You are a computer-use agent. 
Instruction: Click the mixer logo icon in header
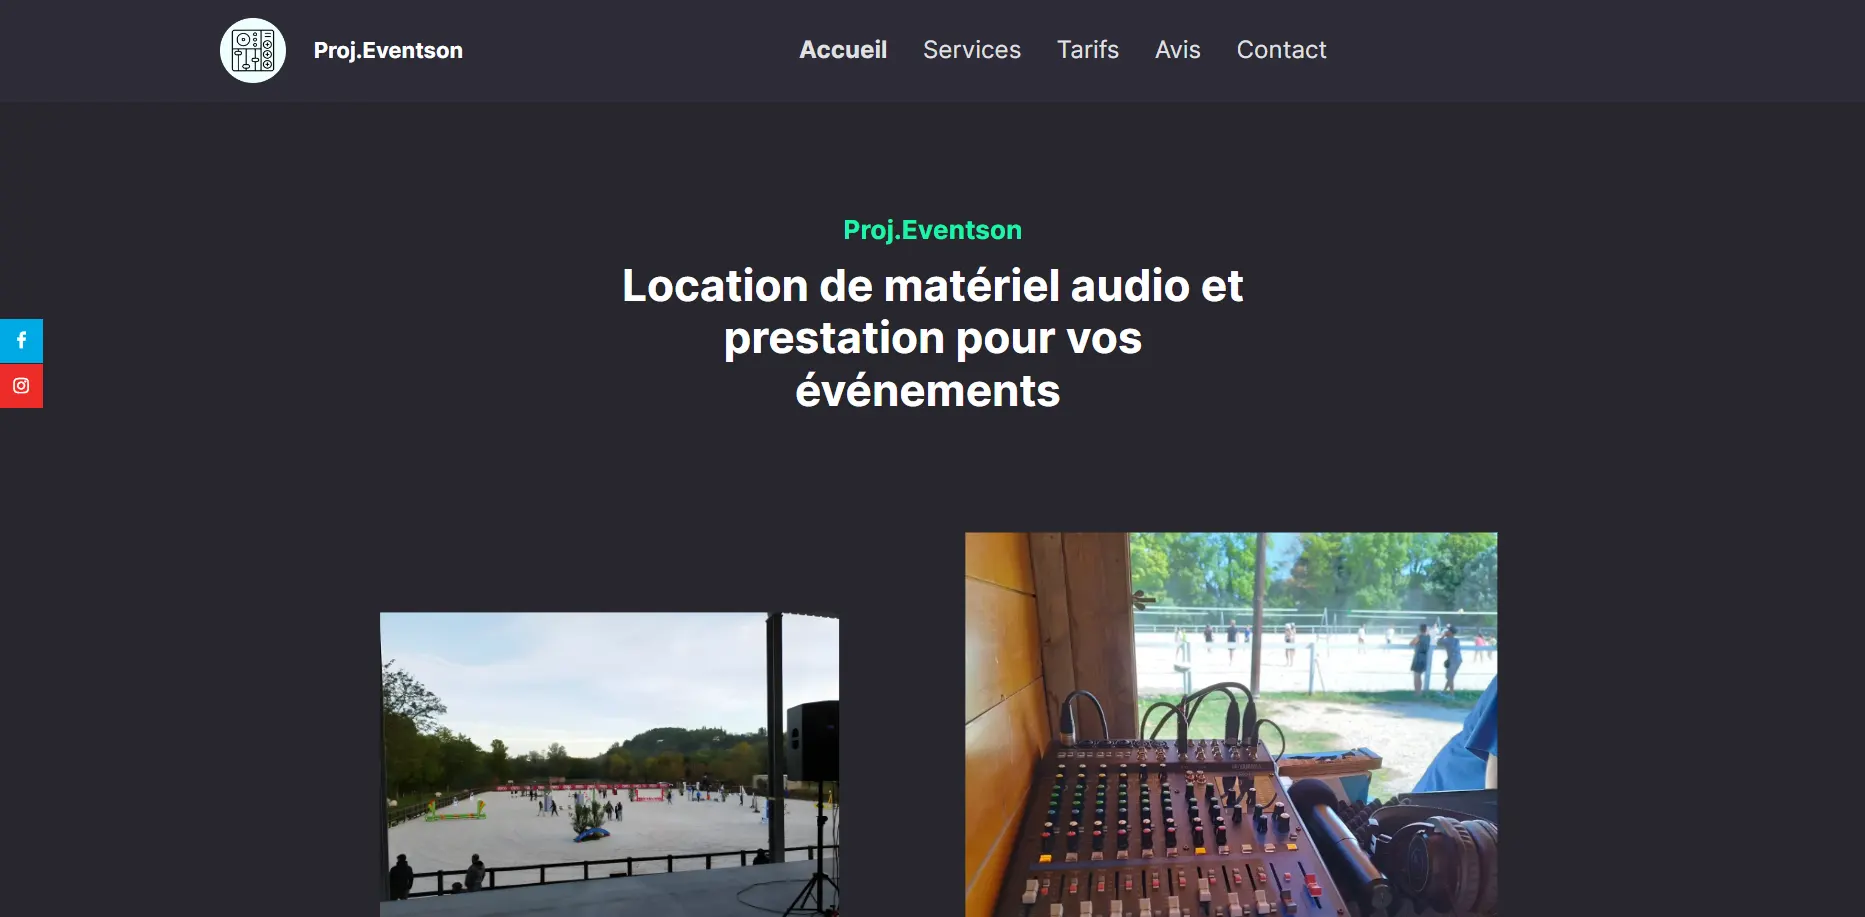click(x=252, y=51)
